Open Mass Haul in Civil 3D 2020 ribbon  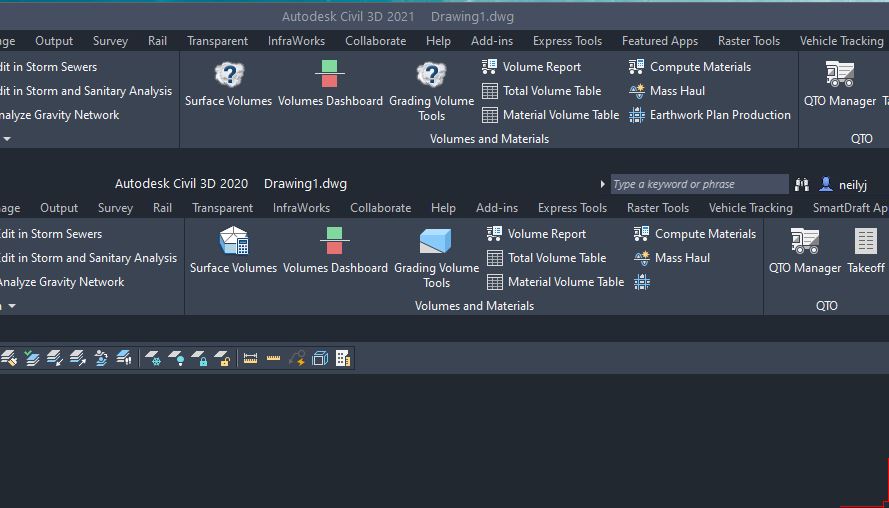pos(672,258)
